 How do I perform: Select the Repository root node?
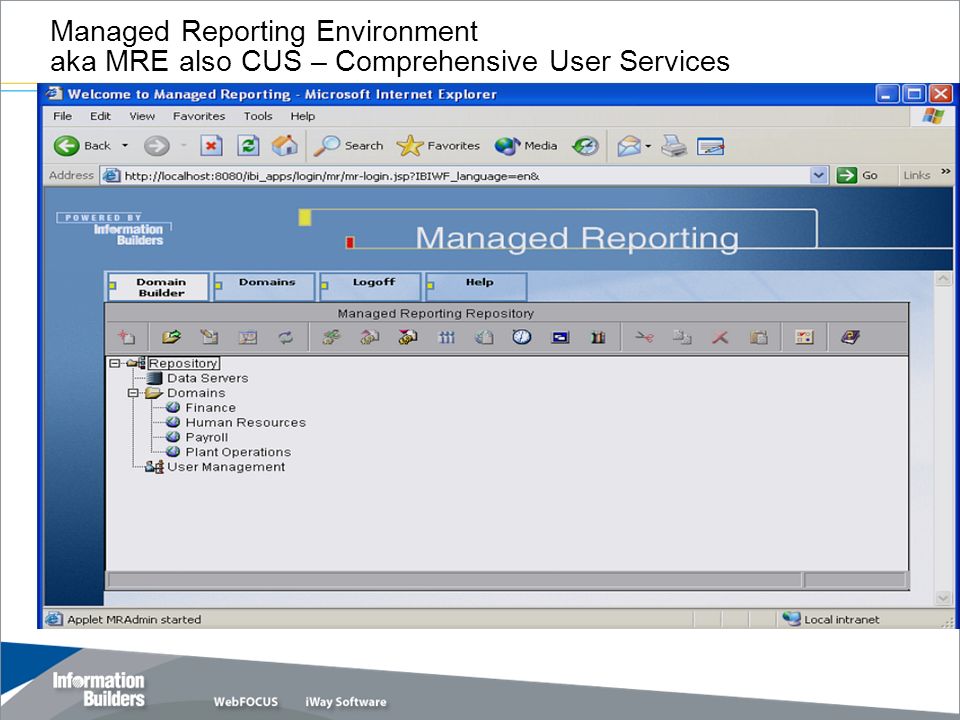(183, 363)
